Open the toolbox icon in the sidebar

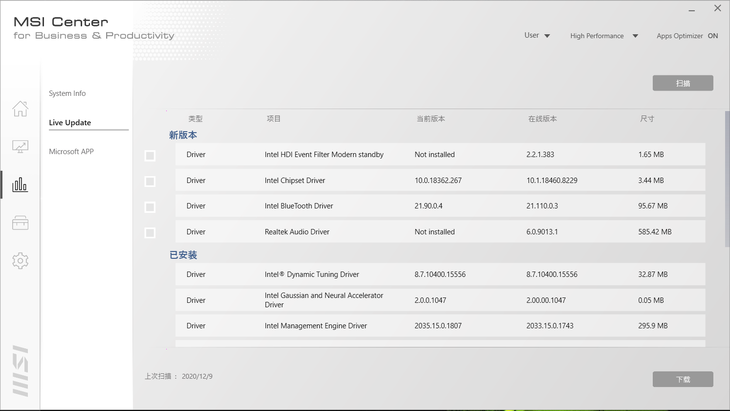pyautogui.click(x=20, y=223)
